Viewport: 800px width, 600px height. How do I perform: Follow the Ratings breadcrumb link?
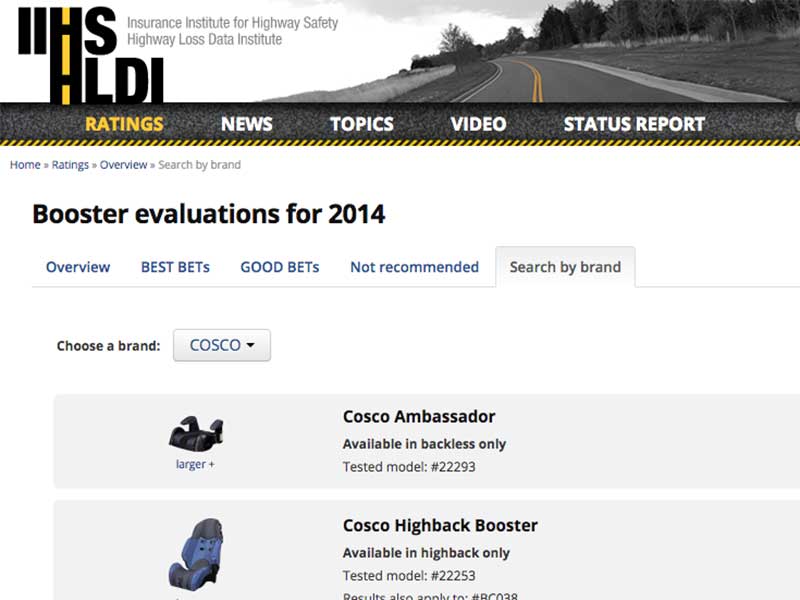(70, 165)
